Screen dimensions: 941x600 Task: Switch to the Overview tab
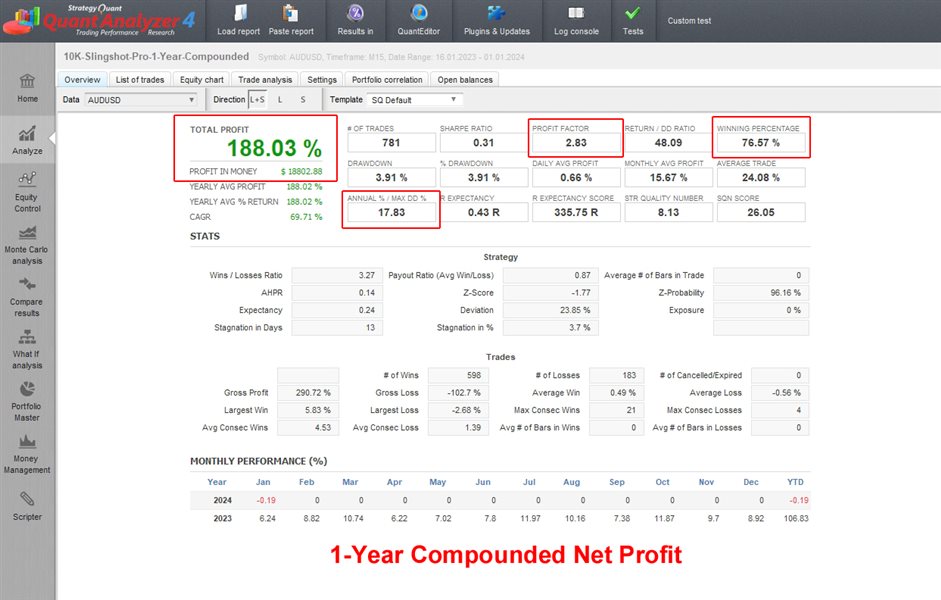[x=82, y=79]
